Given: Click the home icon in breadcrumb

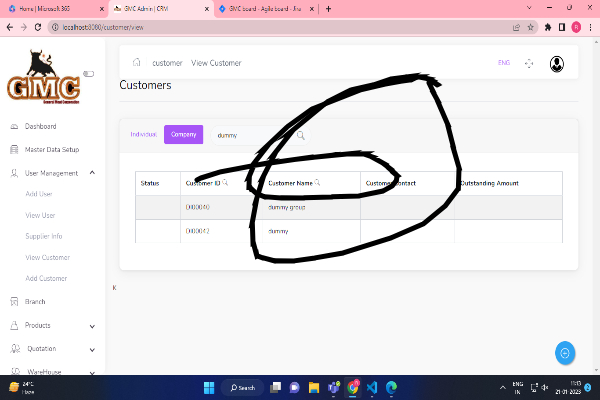Looking at the screenshot, I should (x=136, y=62).
